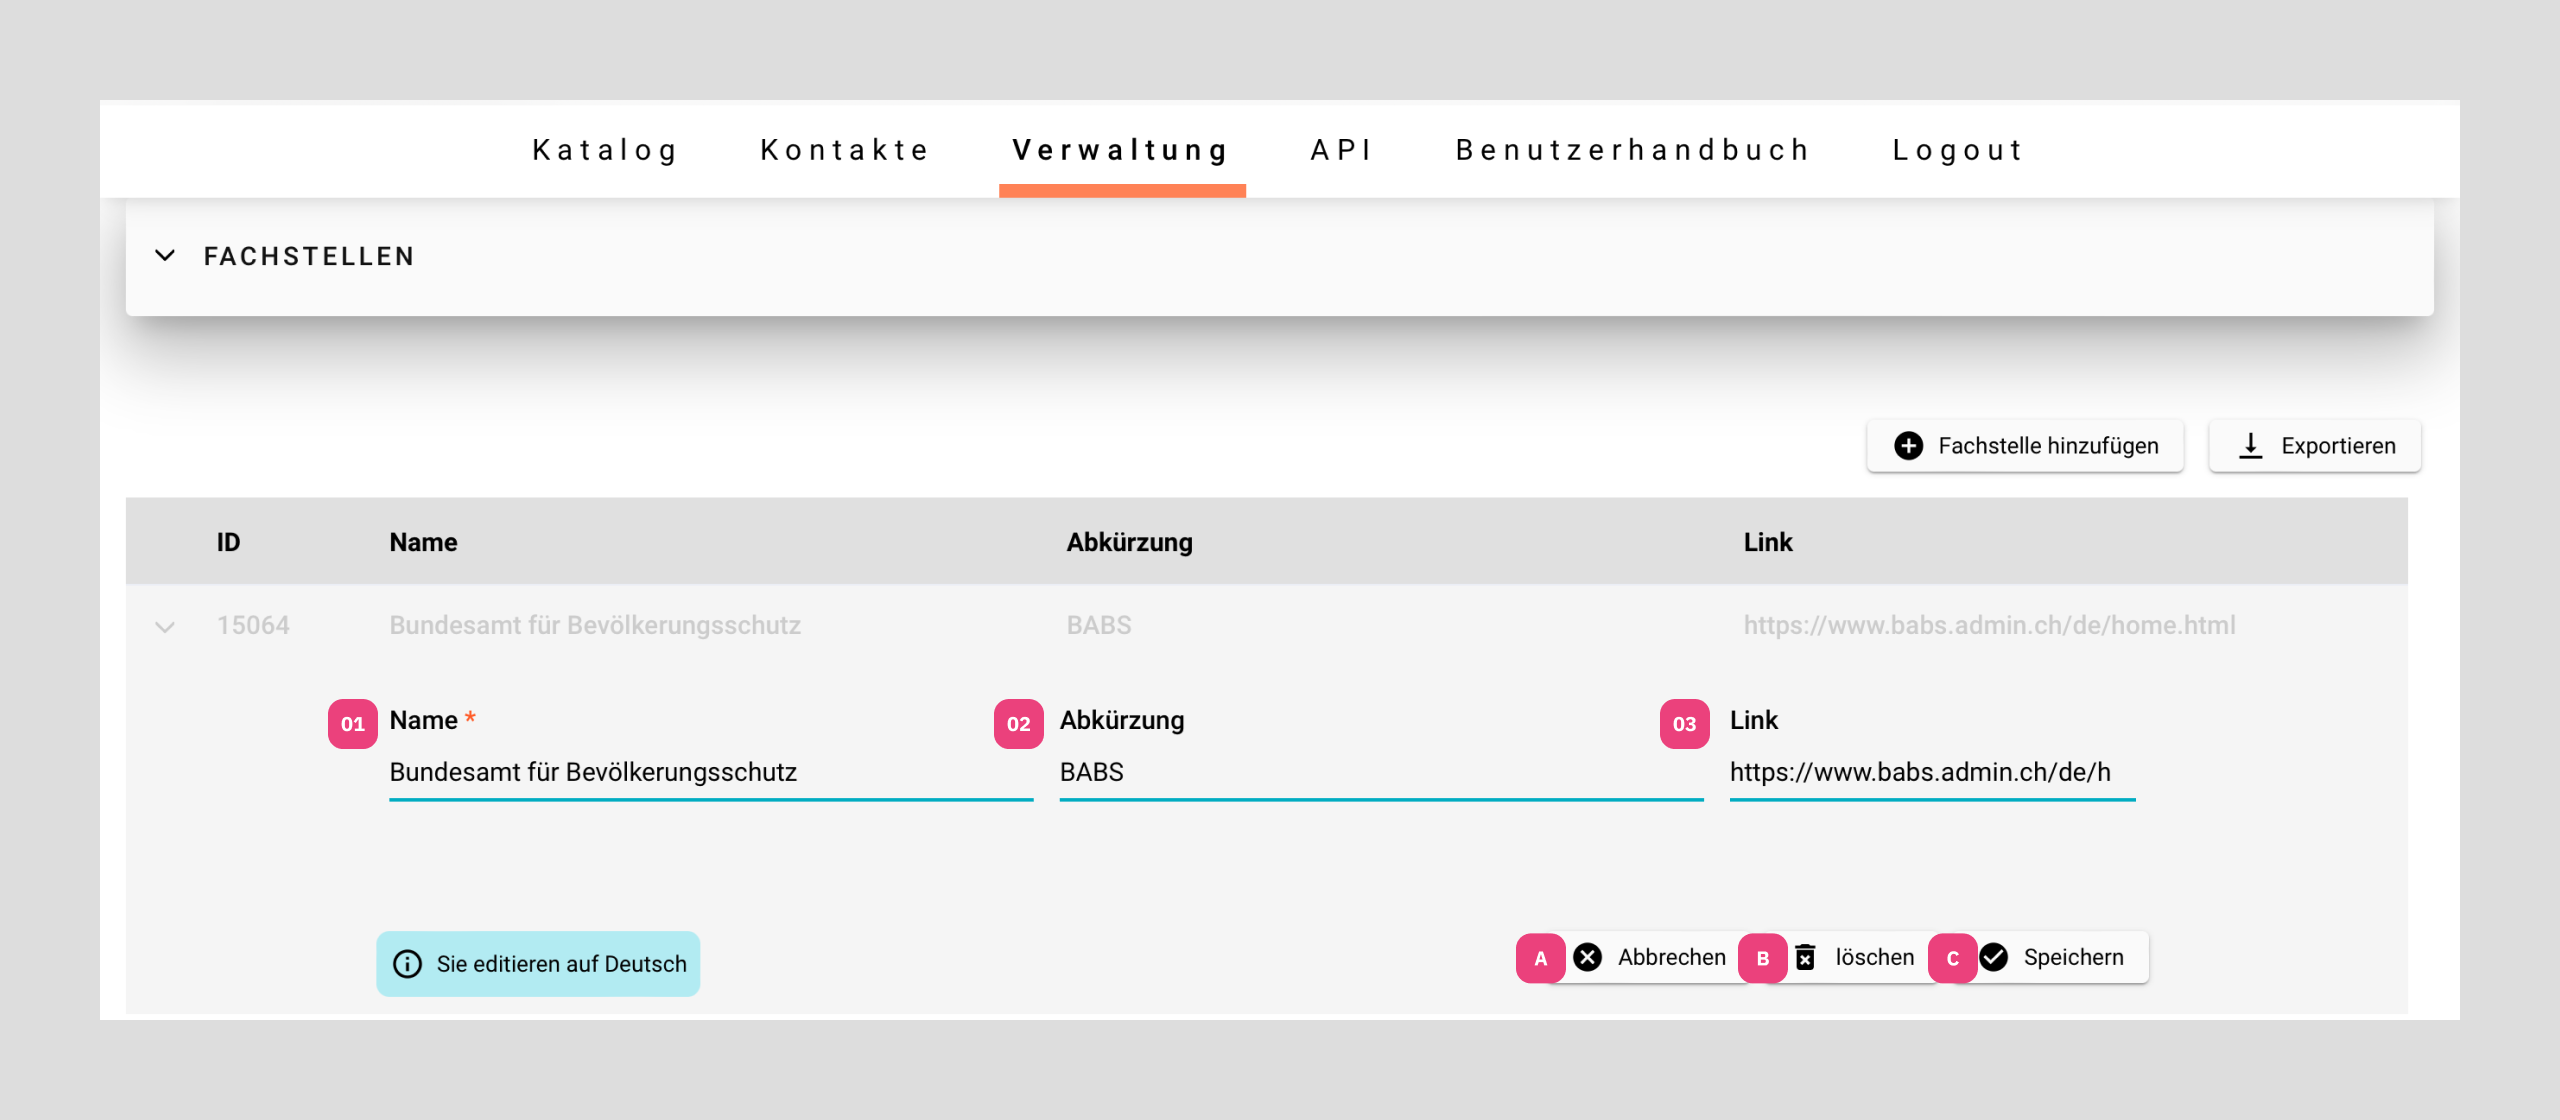Switch to the Kontakte tab
The width and height of the screenshot is (2560, 1120).
coord(845,150)
